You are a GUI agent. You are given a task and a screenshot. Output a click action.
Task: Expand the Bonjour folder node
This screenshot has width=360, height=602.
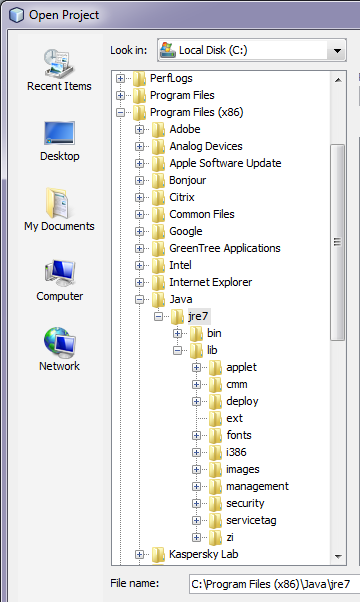coord(139,180)
